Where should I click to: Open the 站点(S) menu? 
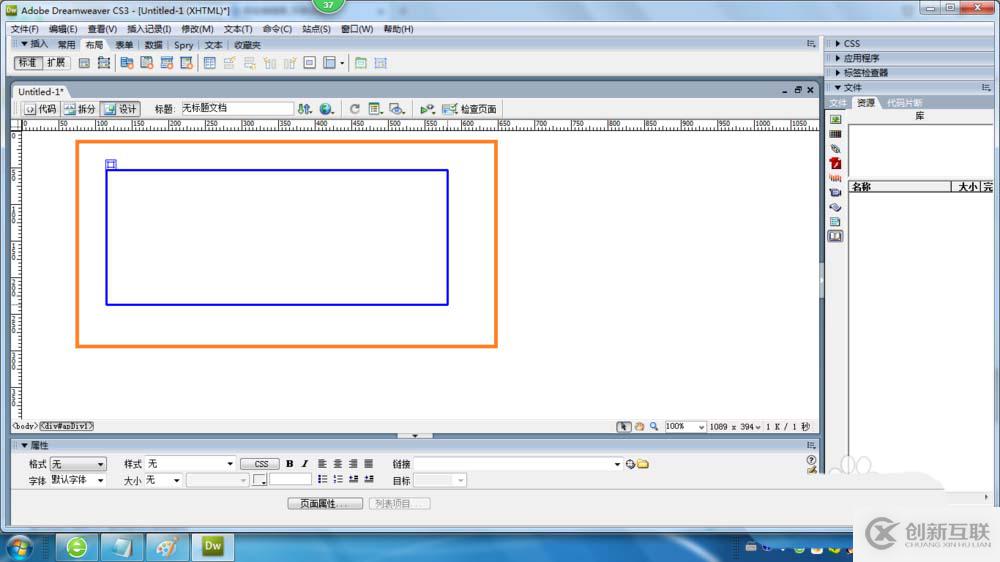pyautogui.click(x=316, y=29)
